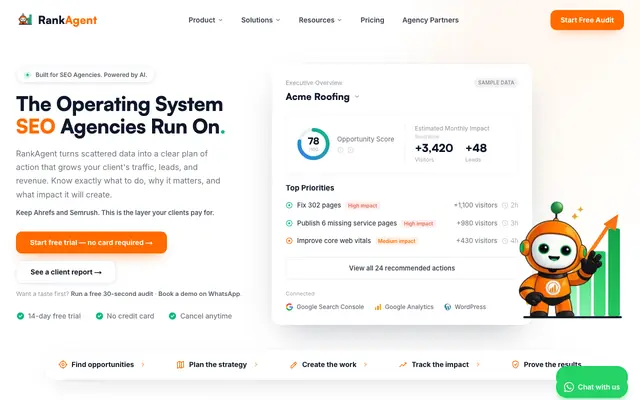Click the WhatsApp icon in chat button
Viewport: 640px width, 400px height.
[x=569, y=387]
